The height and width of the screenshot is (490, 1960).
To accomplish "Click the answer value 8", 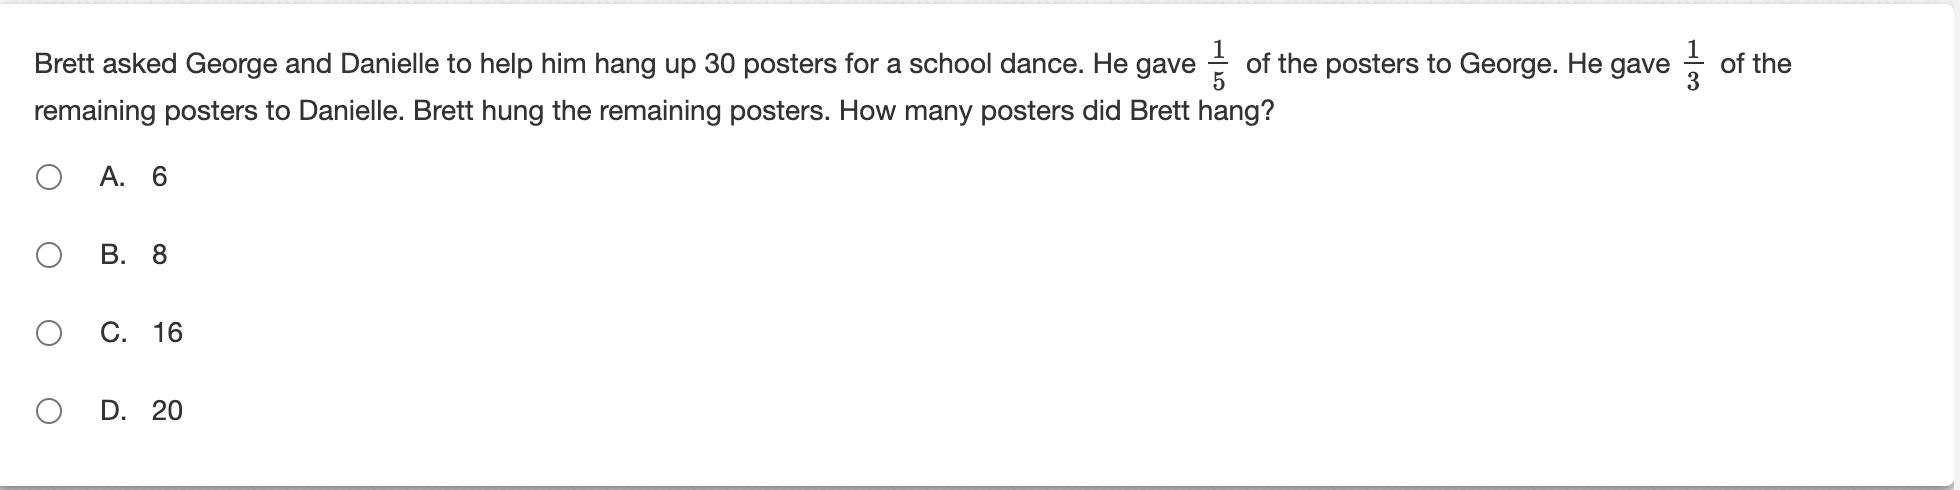I will coord(159,255).
